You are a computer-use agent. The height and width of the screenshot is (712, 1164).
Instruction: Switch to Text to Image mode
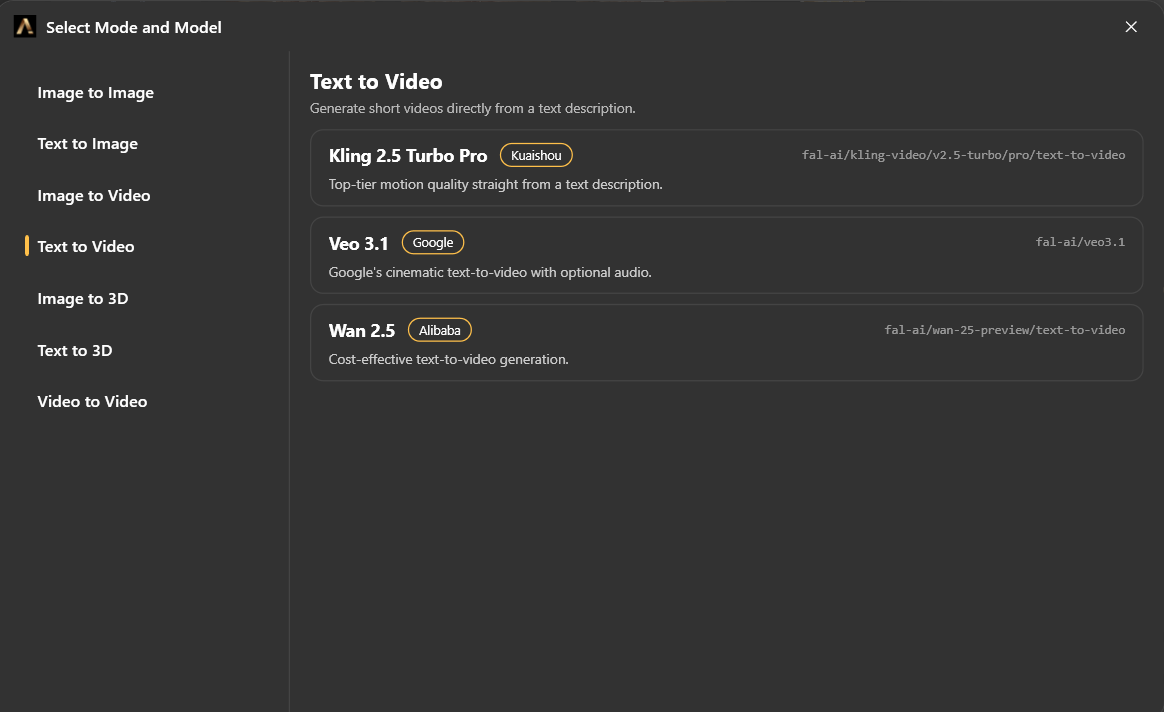(88, 144)
